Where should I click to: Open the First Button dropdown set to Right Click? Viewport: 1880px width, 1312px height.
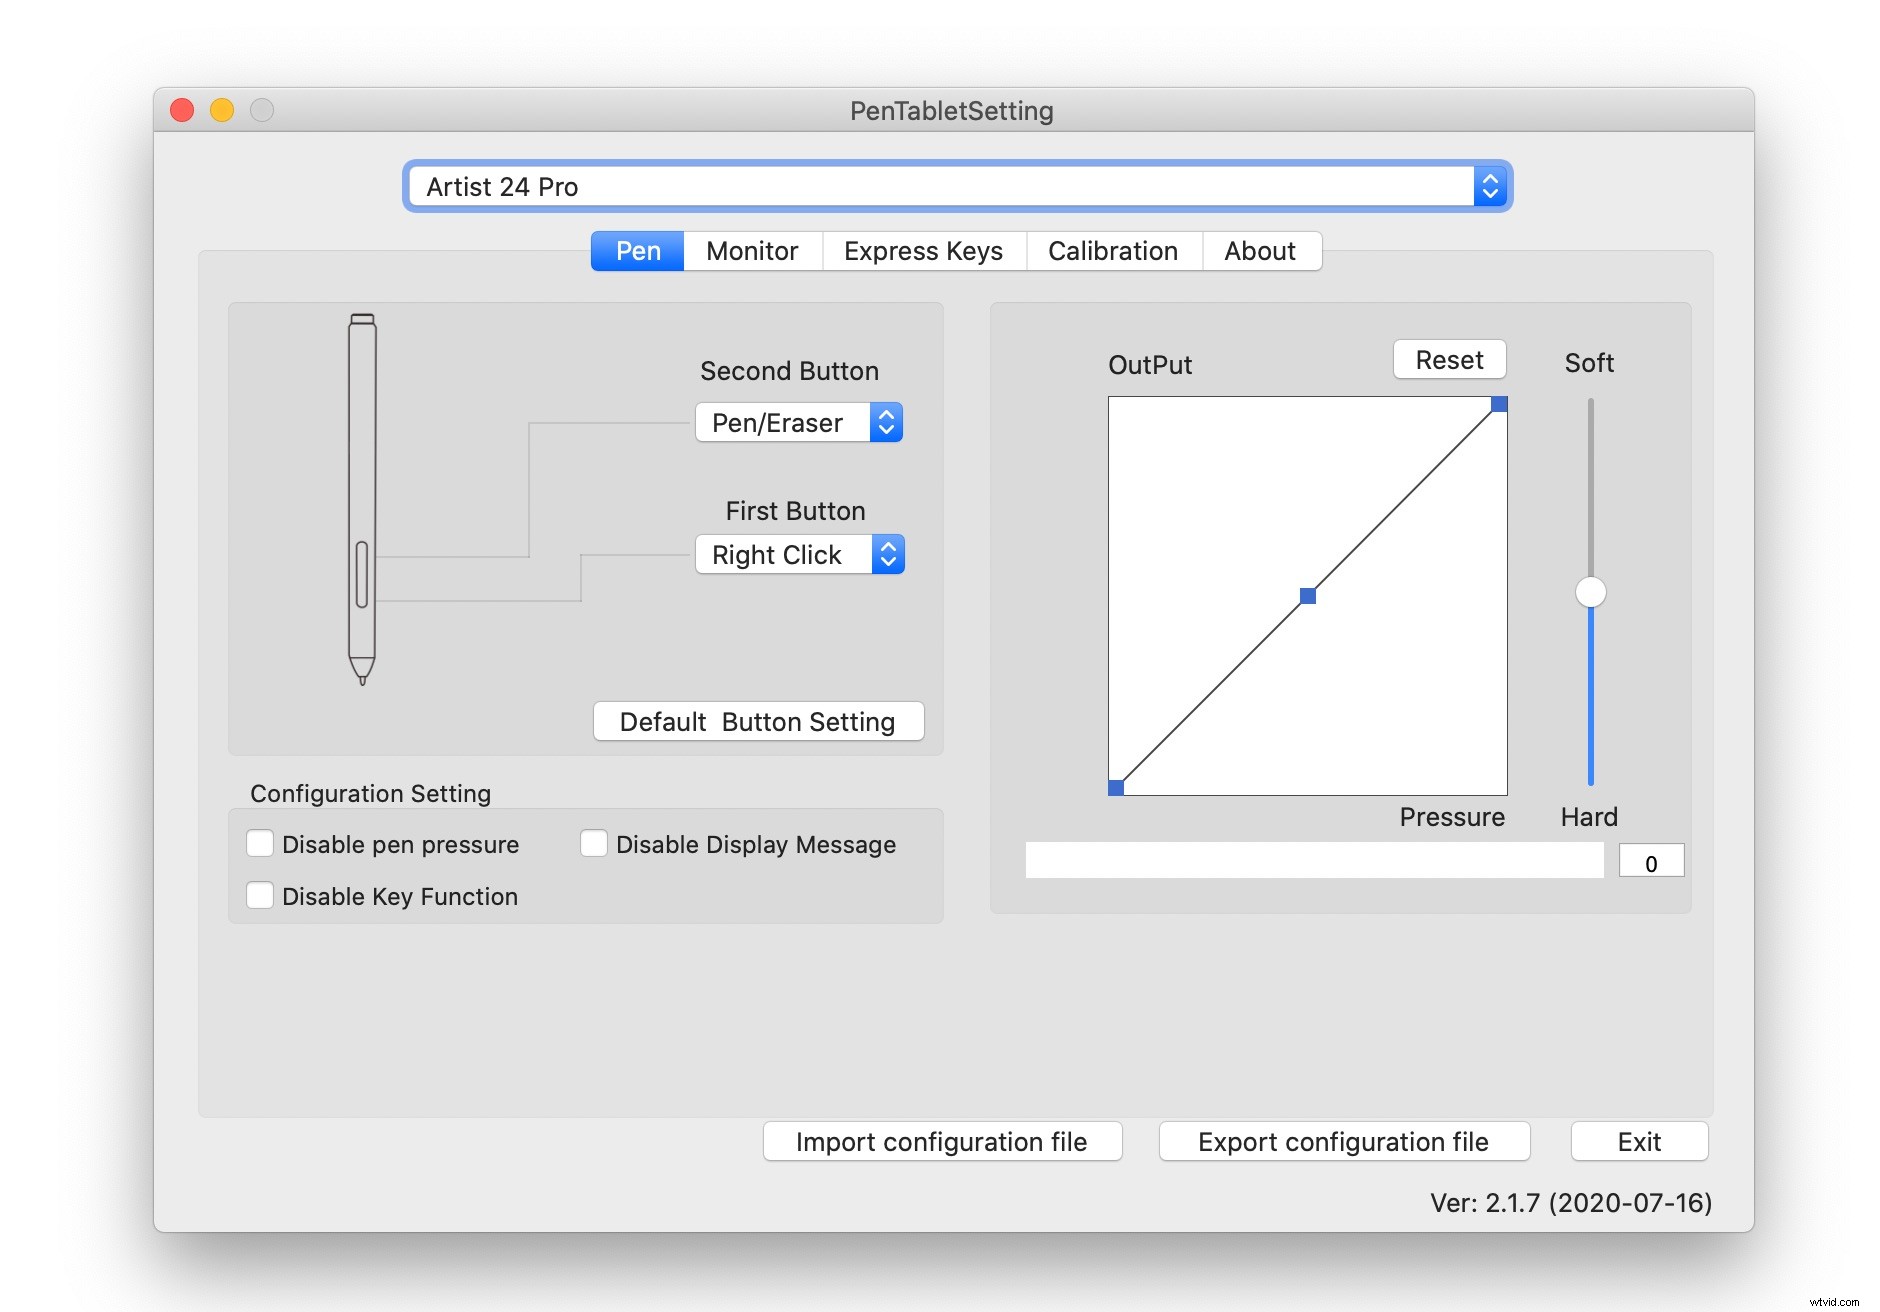[x=799, y=554]
